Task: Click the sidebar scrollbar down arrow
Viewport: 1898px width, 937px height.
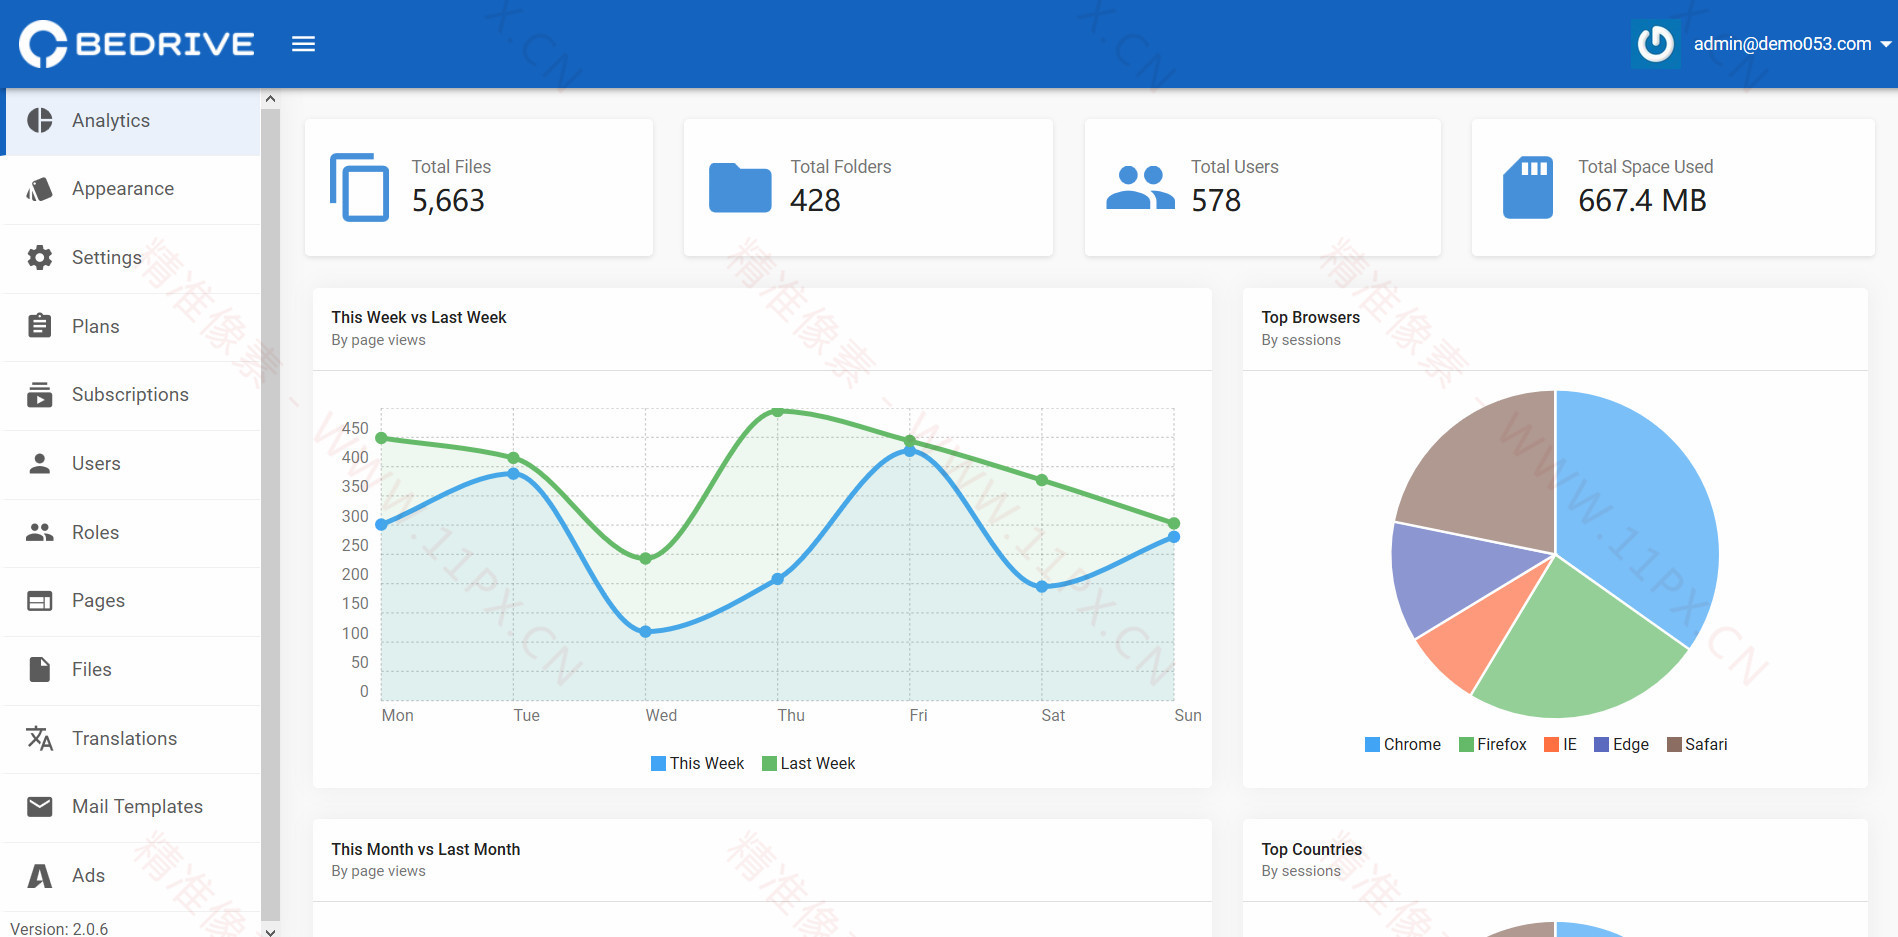Action: (270, 930)
